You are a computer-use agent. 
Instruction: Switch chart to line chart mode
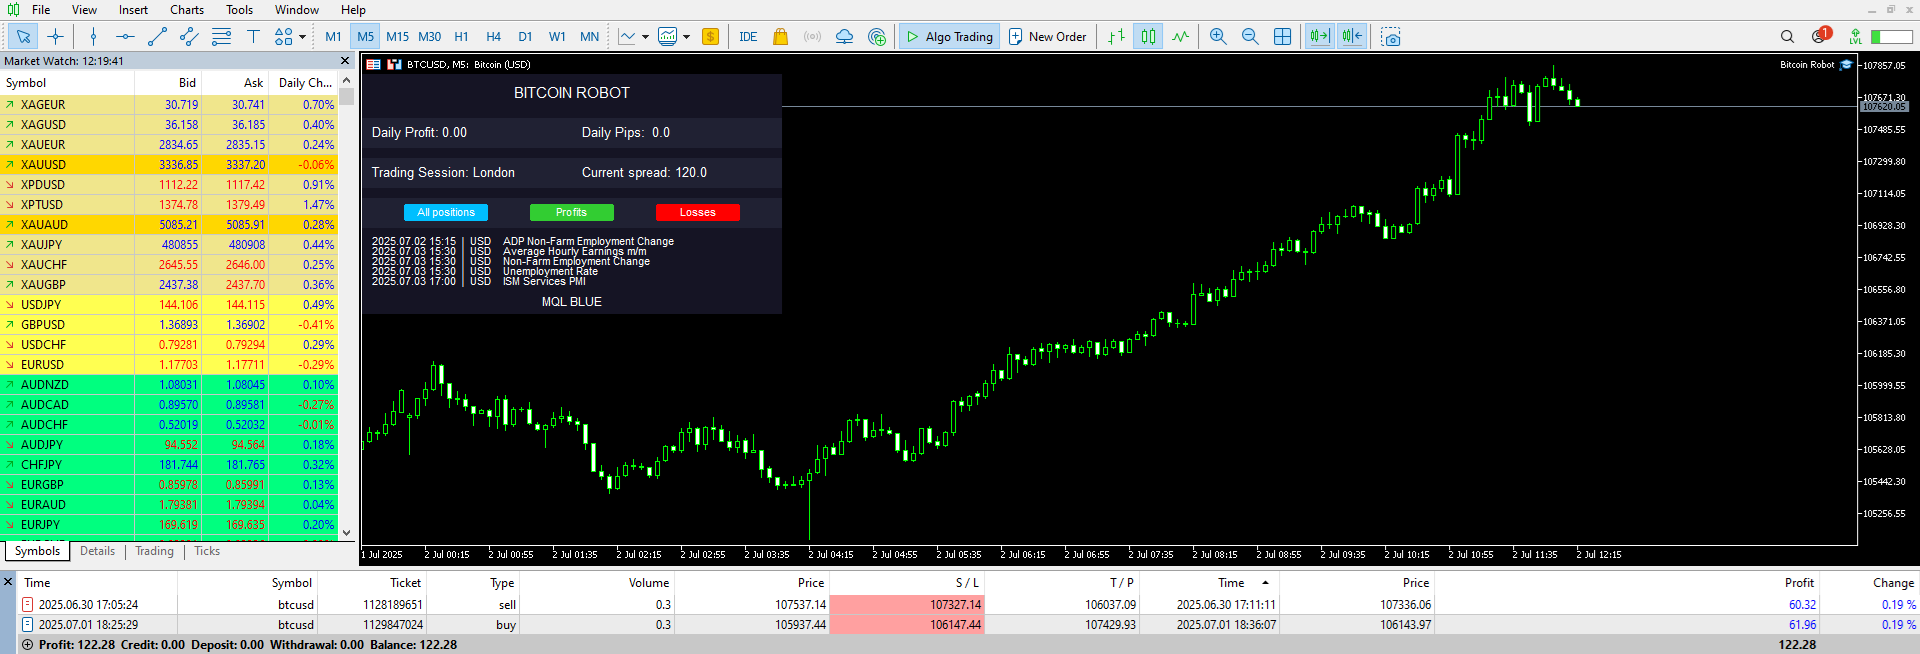coord(1181,37)
